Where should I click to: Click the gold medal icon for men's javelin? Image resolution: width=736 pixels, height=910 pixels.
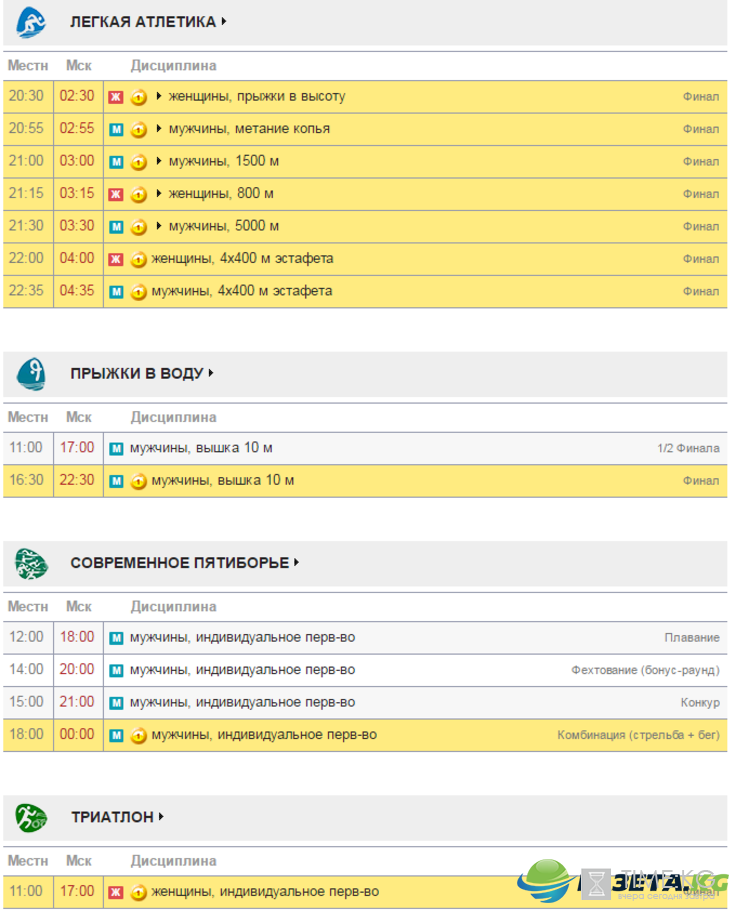coord(138,129)
